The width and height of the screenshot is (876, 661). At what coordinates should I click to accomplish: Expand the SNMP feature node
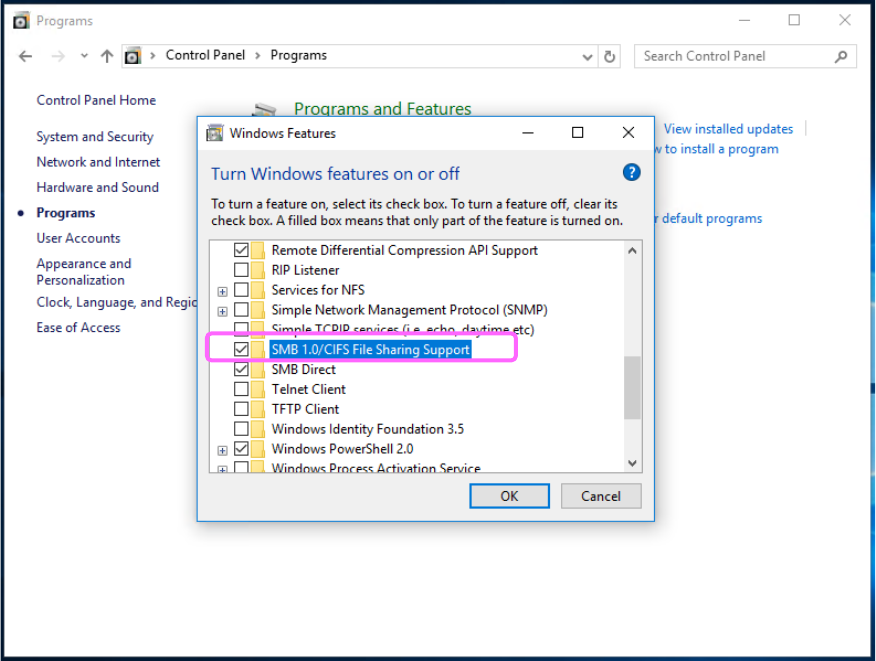[x=222, y=311]
